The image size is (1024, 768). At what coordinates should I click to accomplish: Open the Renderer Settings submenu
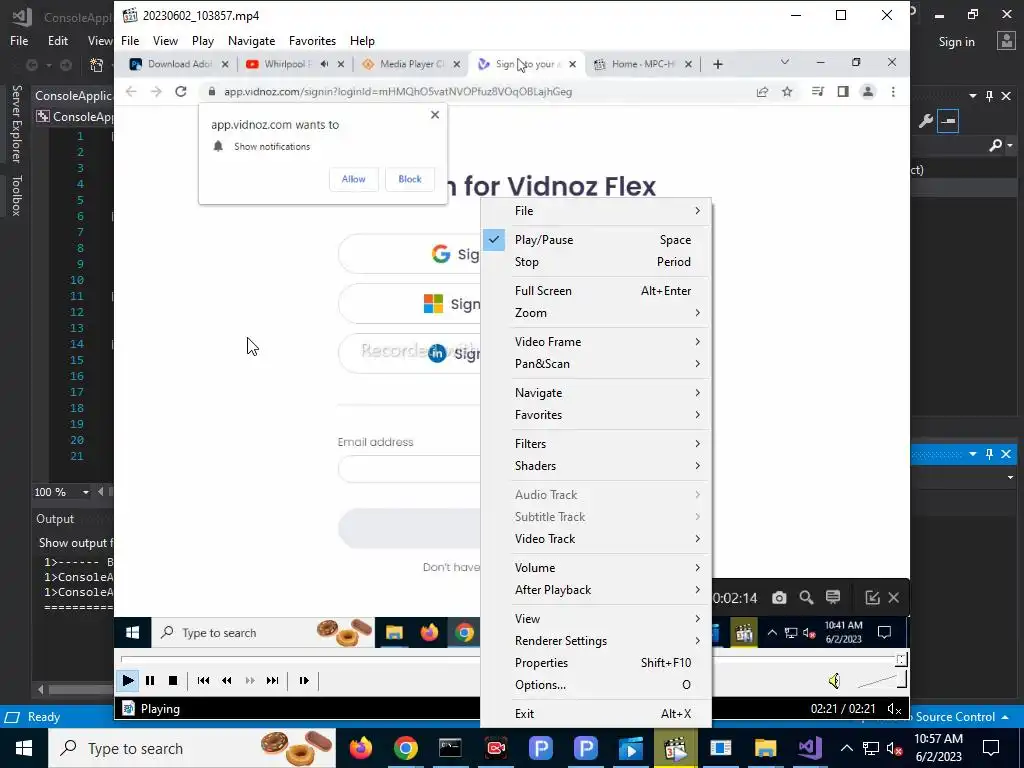point(596,641)
